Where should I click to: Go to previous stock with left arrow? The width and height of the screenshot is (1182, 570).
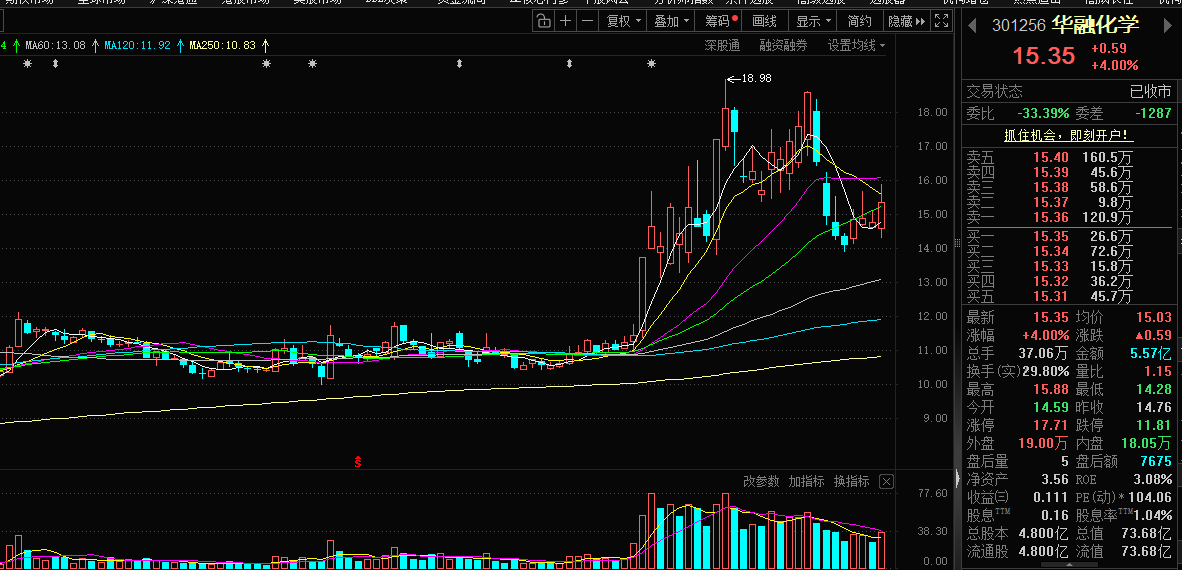click(973, 26)
